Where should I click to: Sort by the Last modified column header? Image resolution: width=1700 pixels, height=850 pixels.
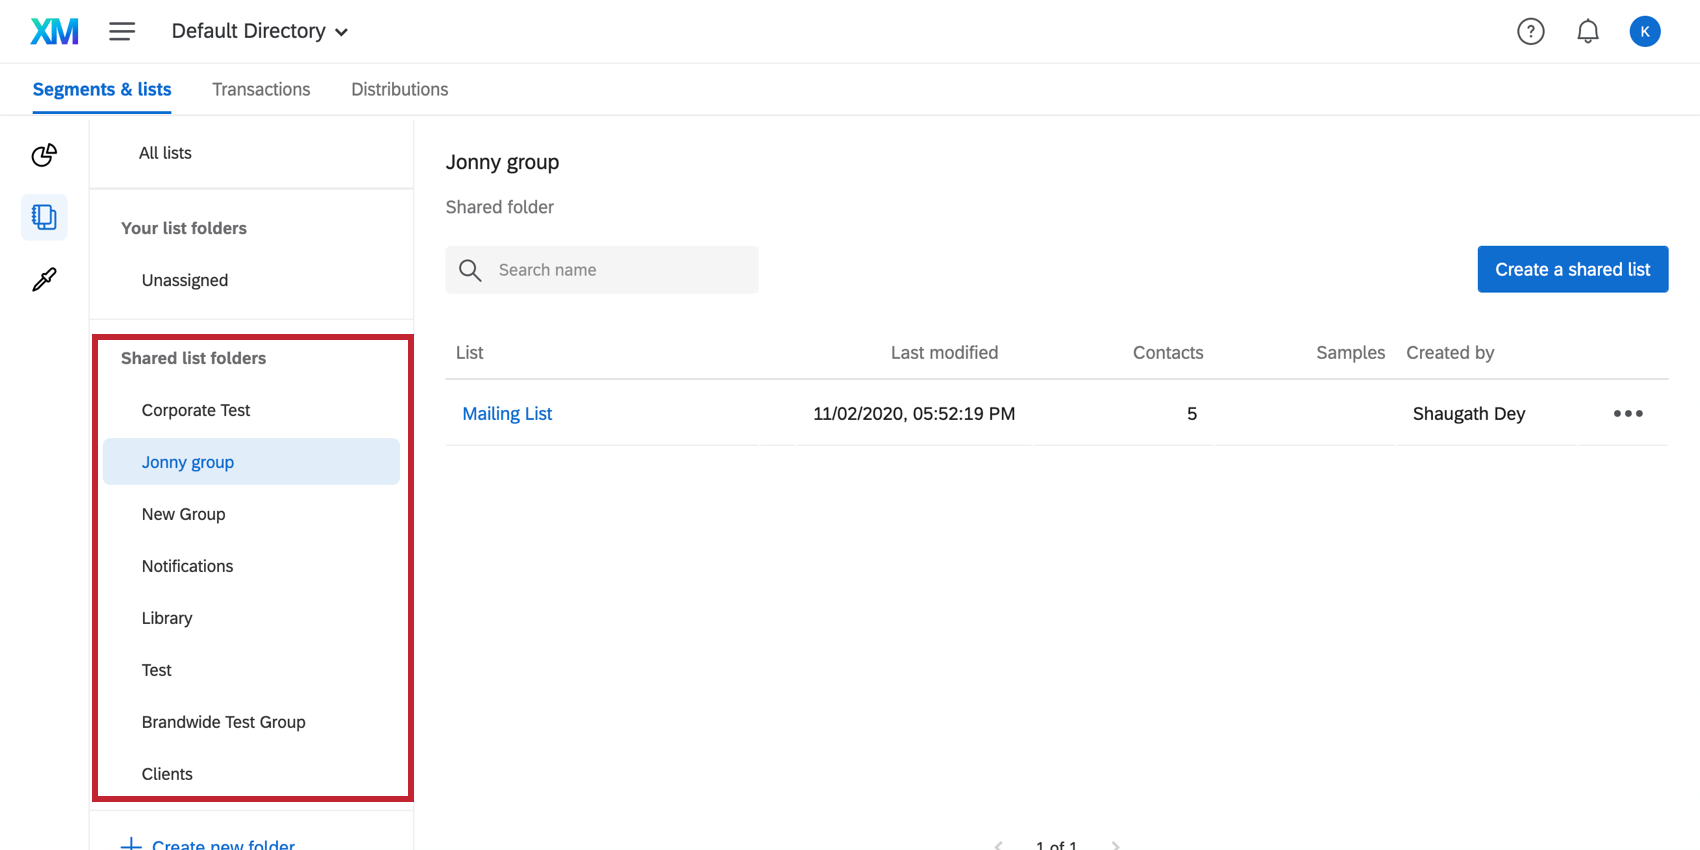[x=944, y=353]
